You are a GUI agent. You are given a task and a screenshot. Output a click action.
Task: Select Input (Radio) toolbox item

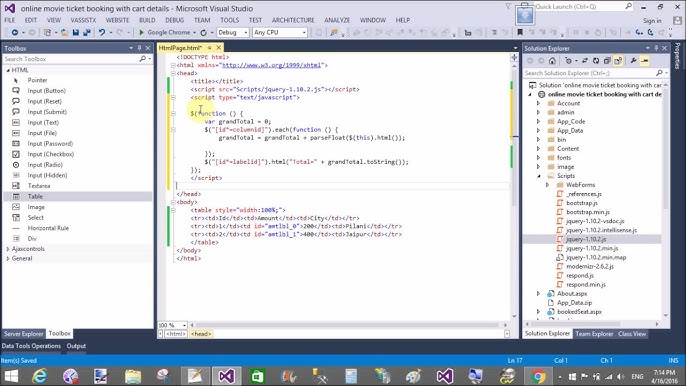point(45,165)
